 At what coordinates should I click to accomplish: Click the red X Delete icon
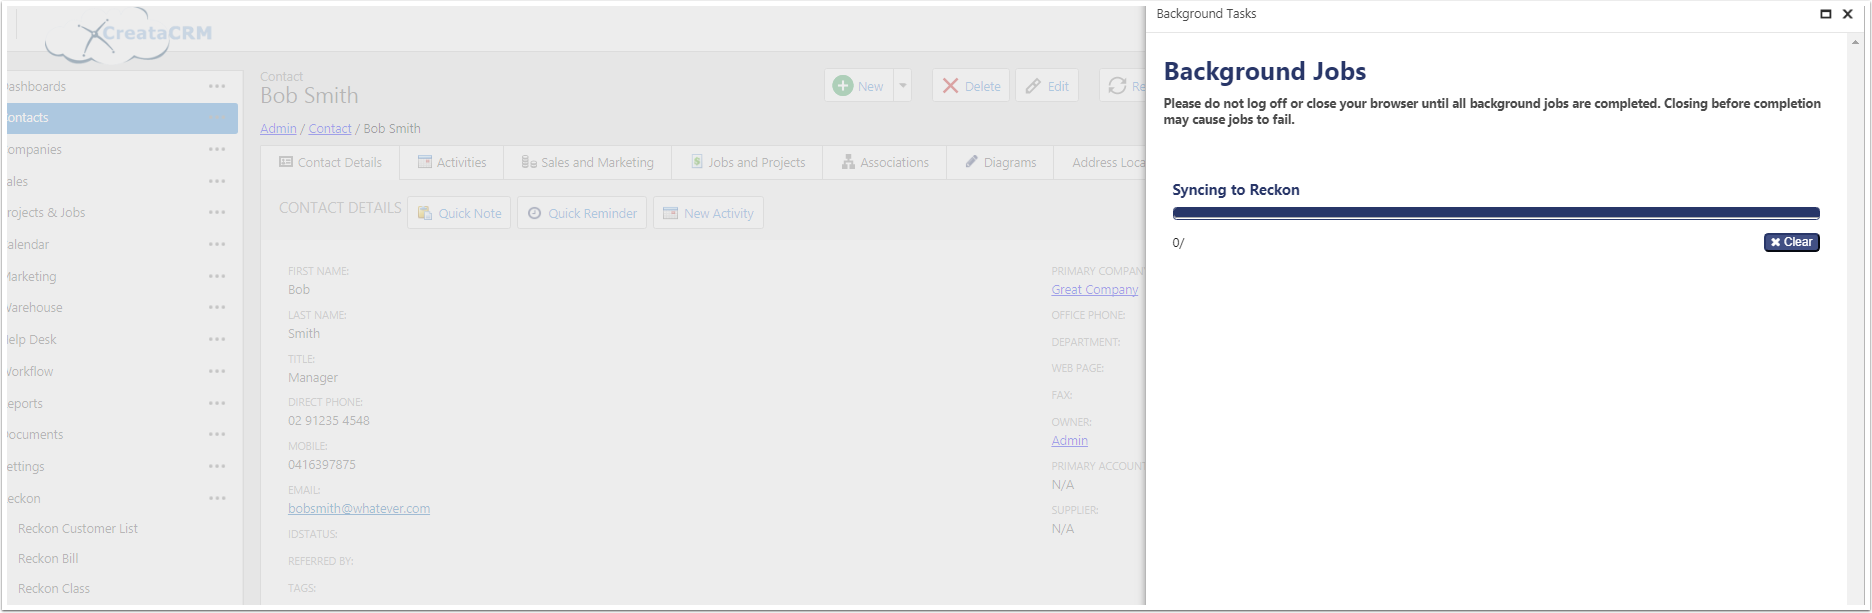950,86
